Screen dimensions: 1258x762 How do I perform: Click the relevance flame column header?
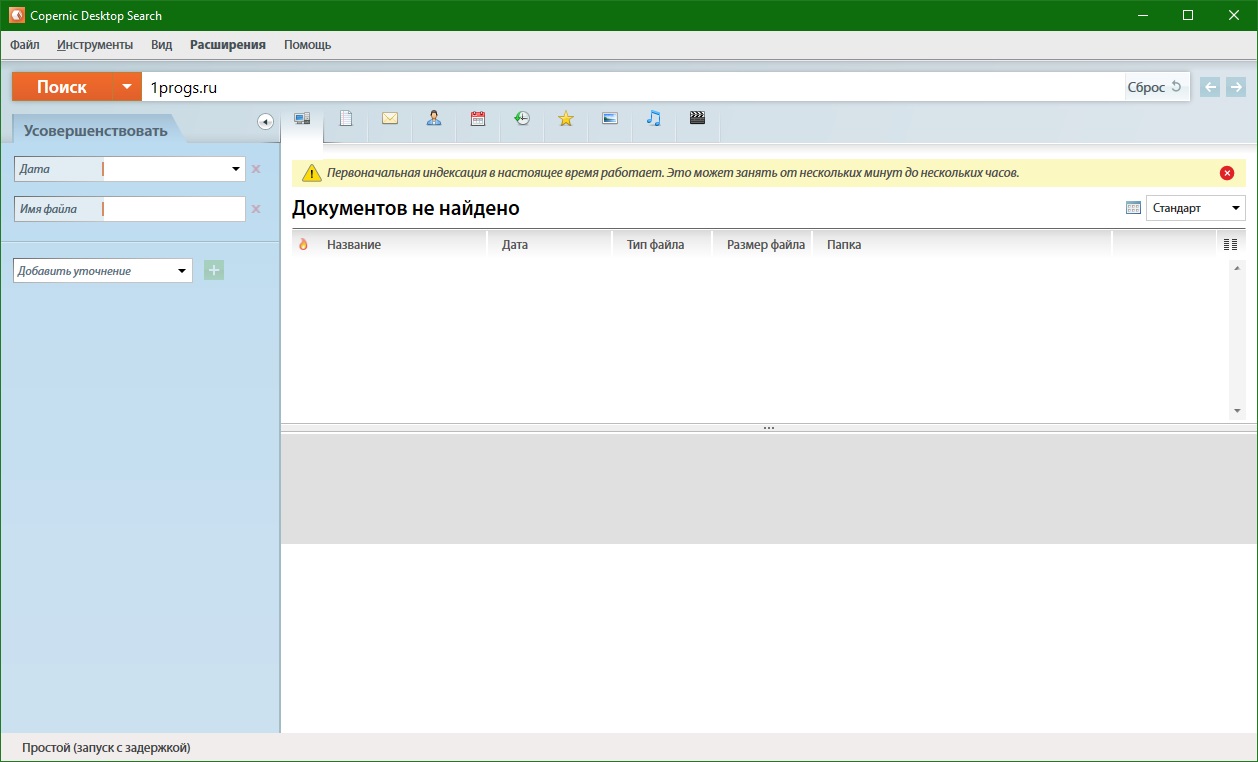[x=304, y=244]
